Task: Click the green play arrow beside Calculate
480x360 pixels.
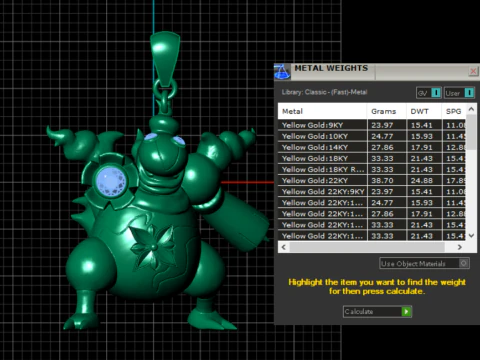Action: point(406,311)
